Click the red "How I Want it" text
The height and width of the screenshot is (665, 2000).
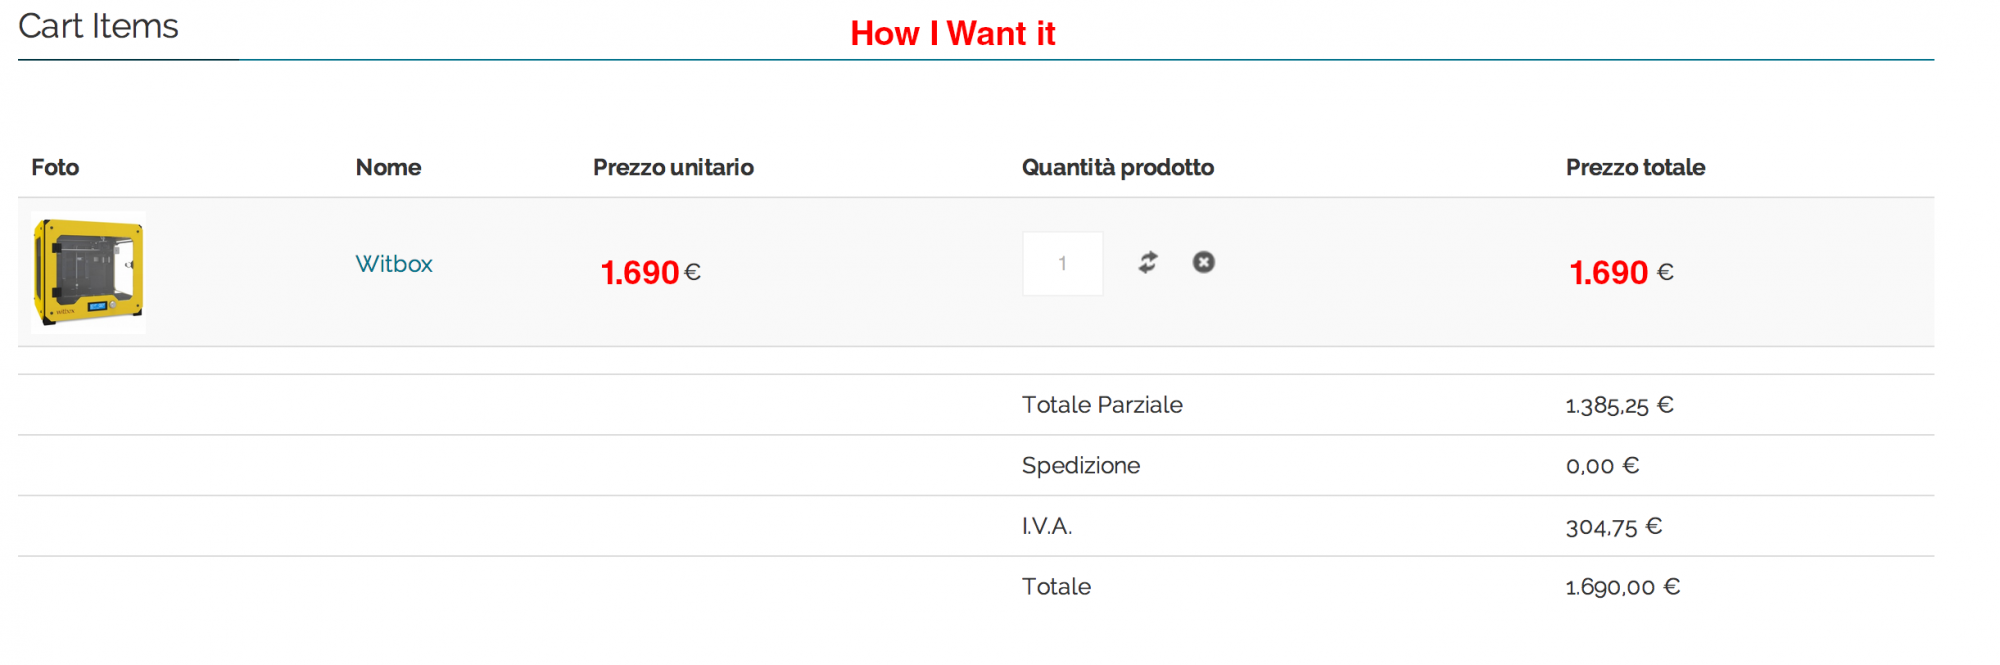pos(952,34)
